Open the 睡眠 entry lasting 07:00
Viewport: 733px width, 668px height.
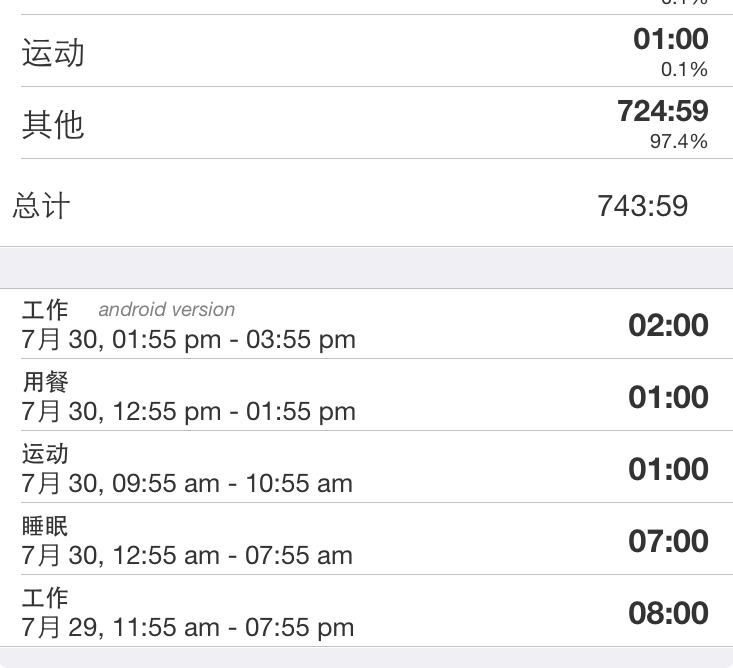click(366, 539)
